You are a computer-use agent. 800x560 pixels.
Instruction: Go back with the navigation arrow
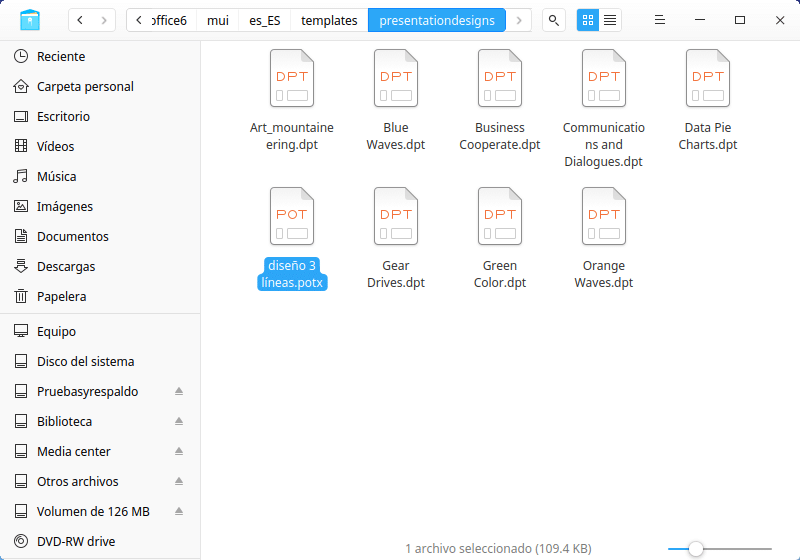coord(80,20)
